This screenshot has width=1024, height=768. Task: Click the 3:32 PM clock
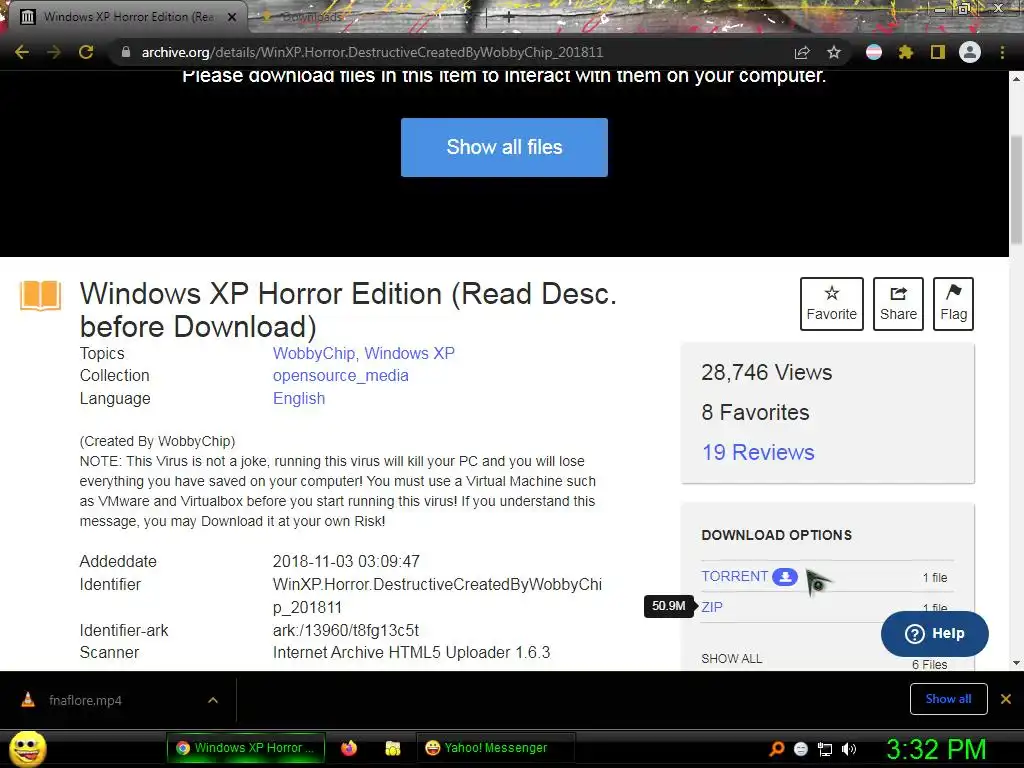[936, 749]
